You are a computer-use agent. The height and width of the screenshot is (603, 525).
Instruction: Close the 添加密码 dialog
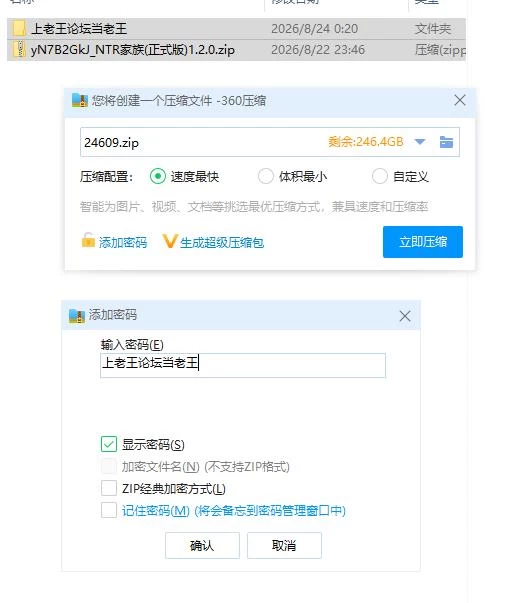pos(405,316)
